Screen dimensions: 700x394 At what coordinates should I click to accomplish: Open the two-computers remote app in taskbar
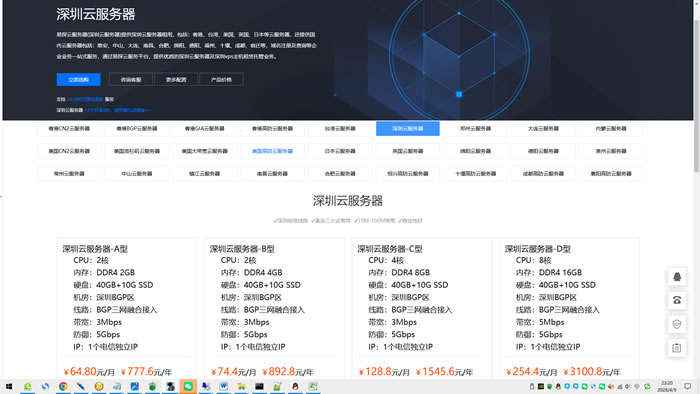(x=206, y=386)
